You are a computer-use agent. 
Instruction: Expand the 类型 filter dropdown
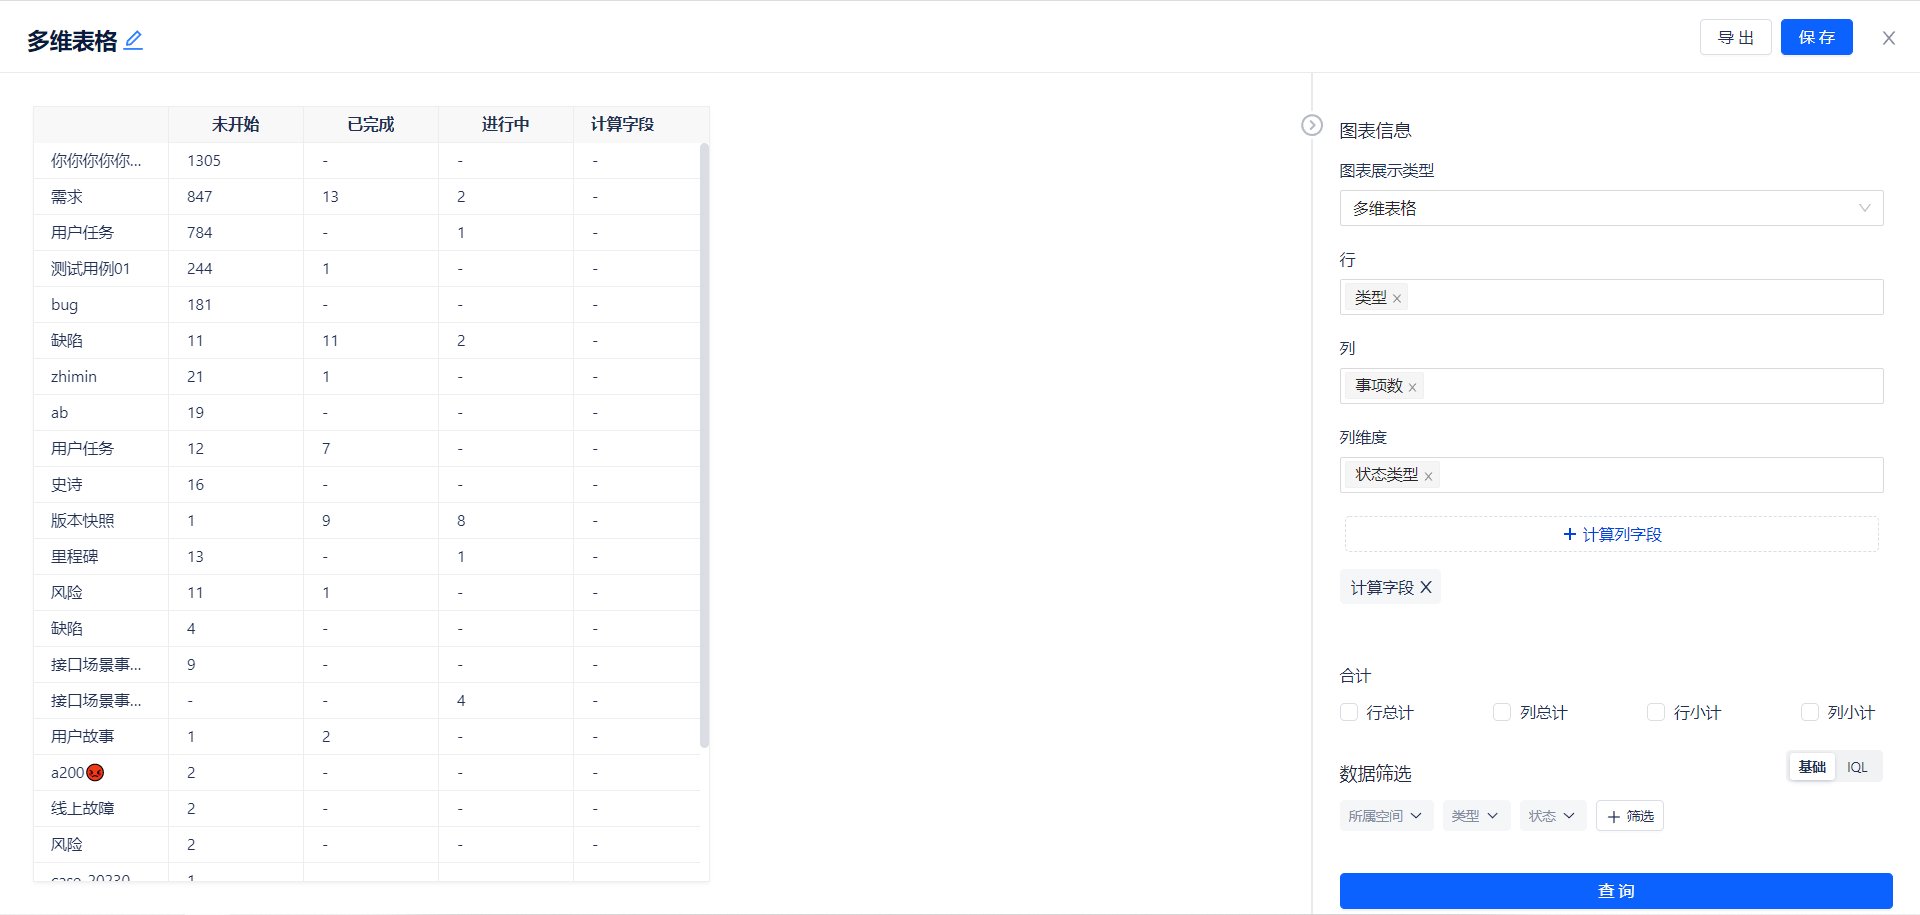point(1476,816)
